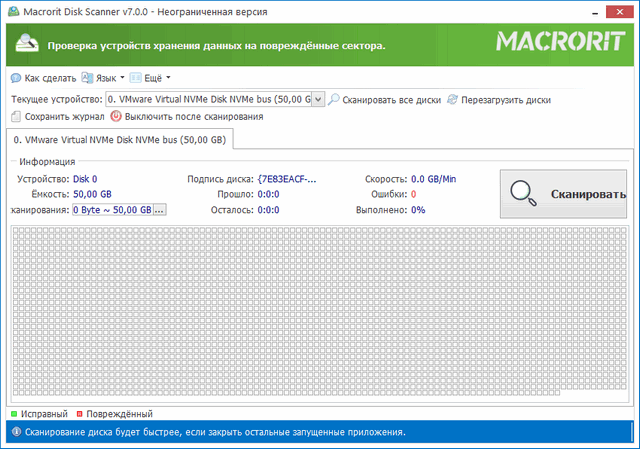
Task: Expand the 'Текущее устройство' device combo box
Action: [x=318, y=99]
